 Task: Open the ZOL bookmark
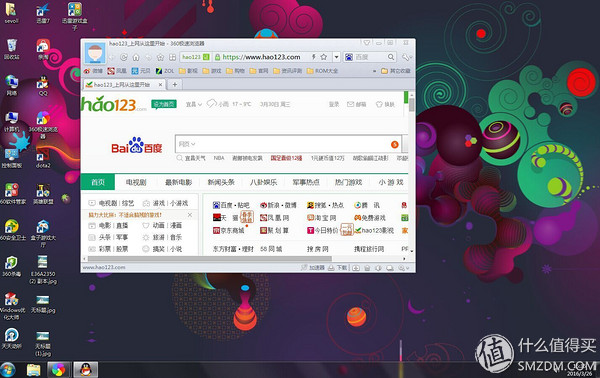click(165, 71)
